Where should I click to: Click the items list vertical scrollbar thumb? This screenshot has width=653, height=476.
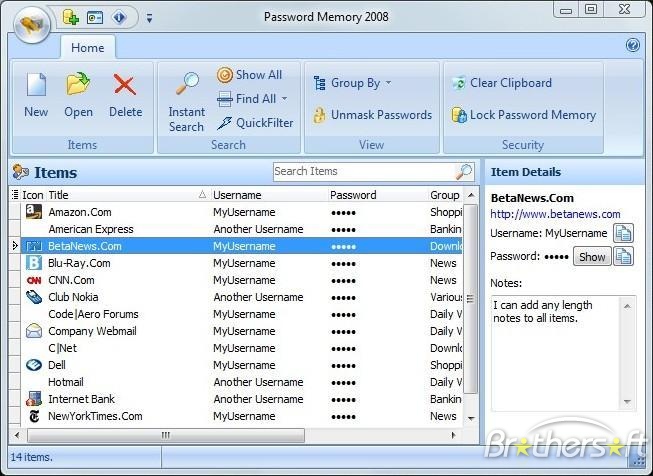click(471, 299)
